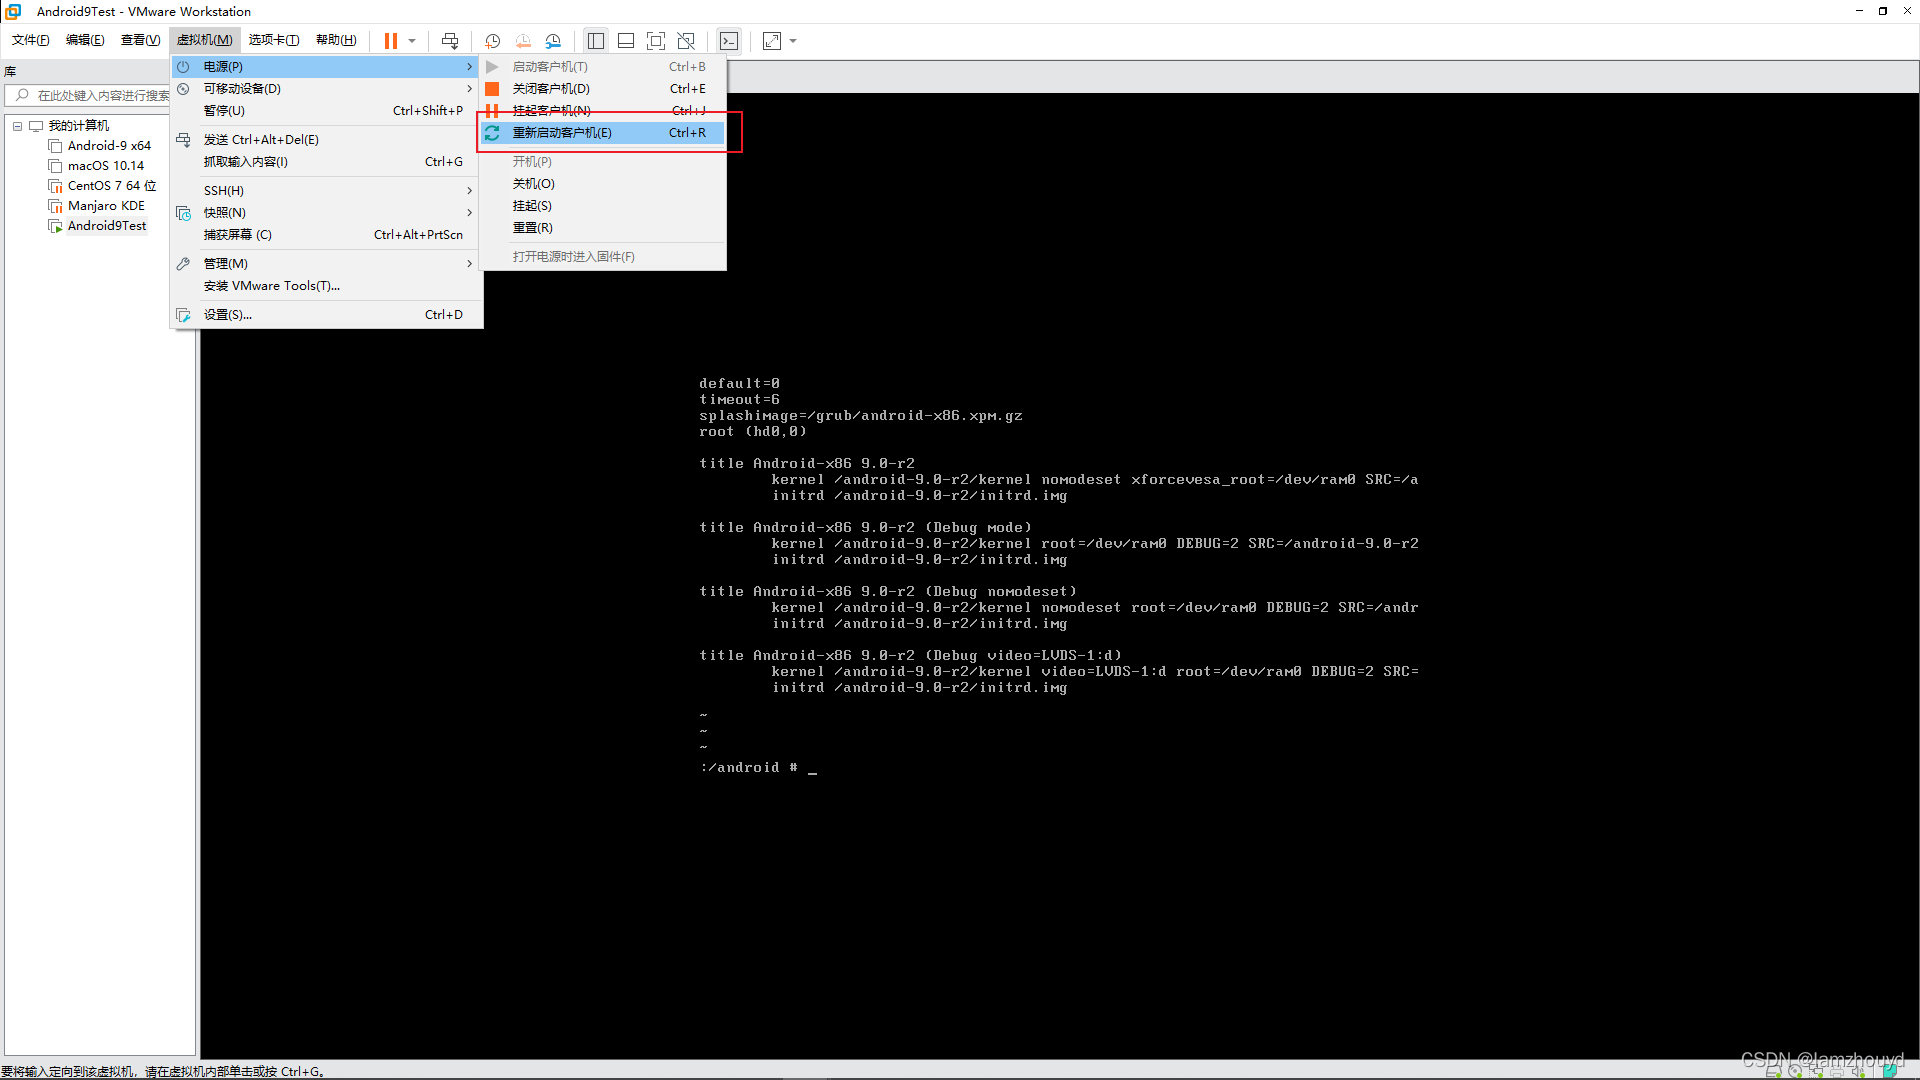Click the stretch guest display icon

772,41
